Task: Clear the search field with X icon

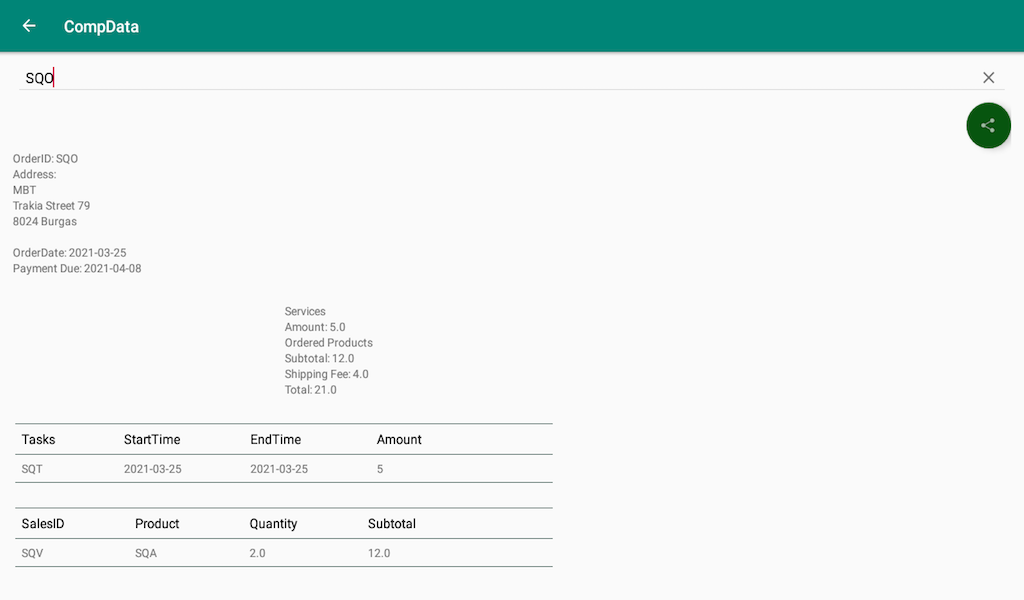Action: coord(988,78)
